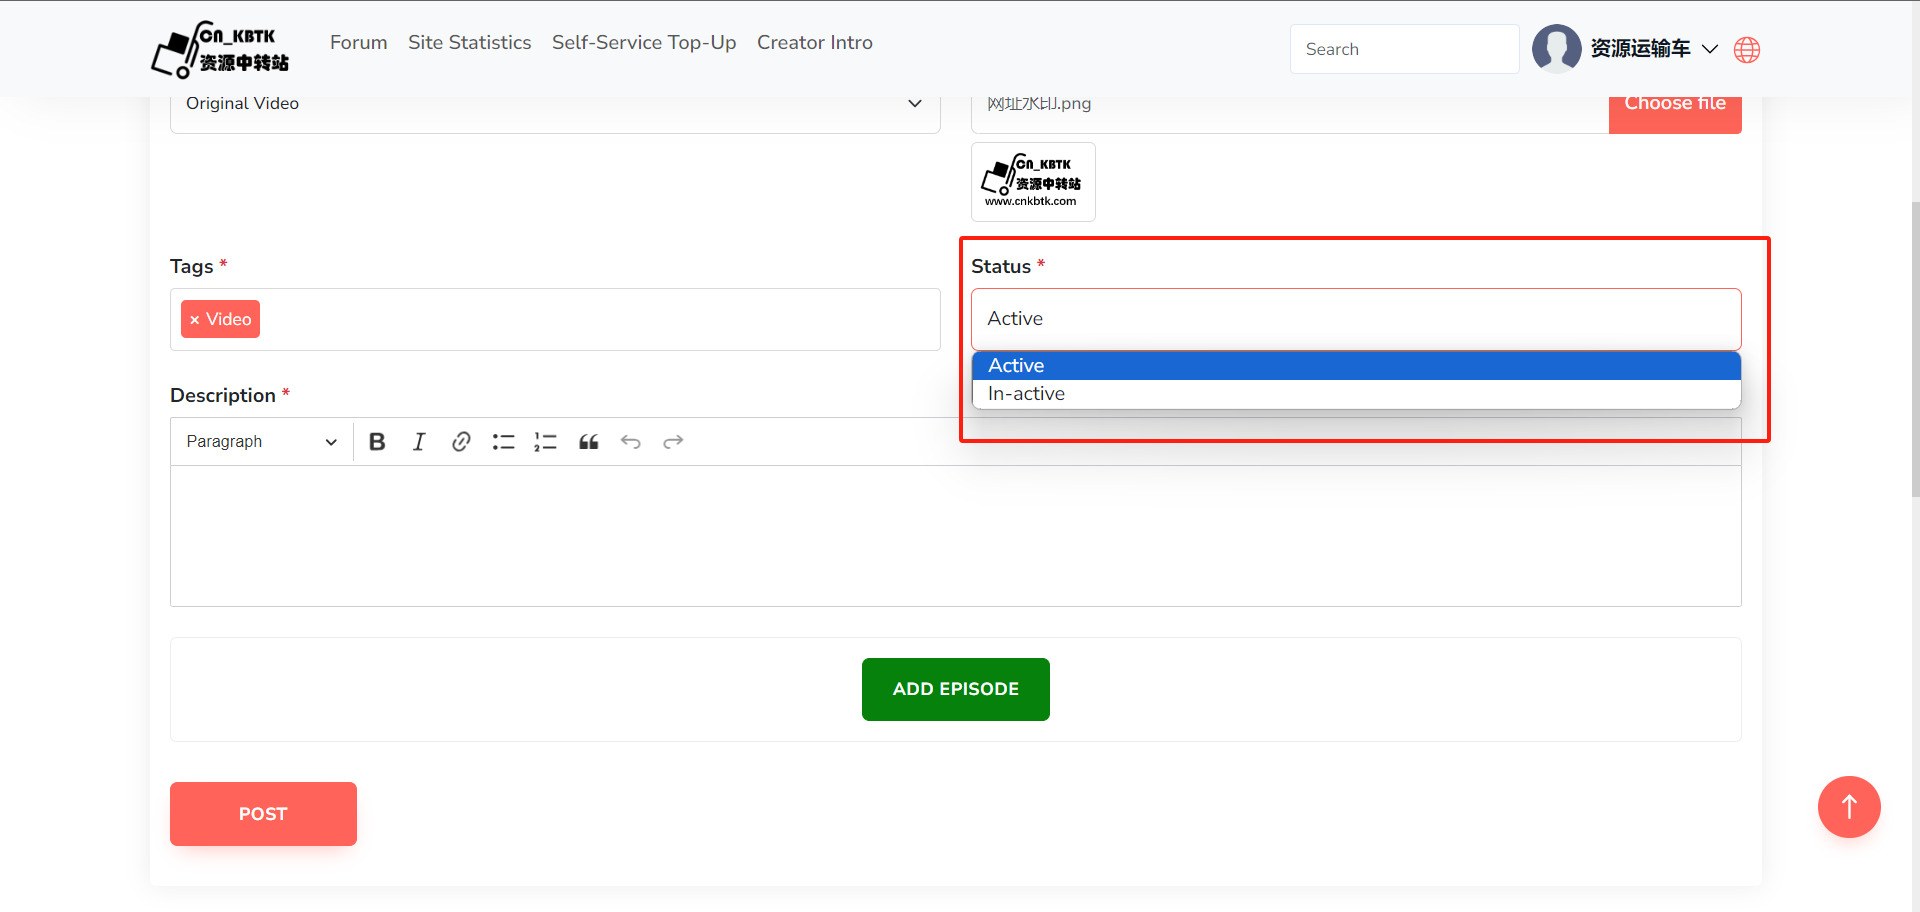Insert a link using the editor toolbar
This screenshot has width=1920, height=912.
461,442
